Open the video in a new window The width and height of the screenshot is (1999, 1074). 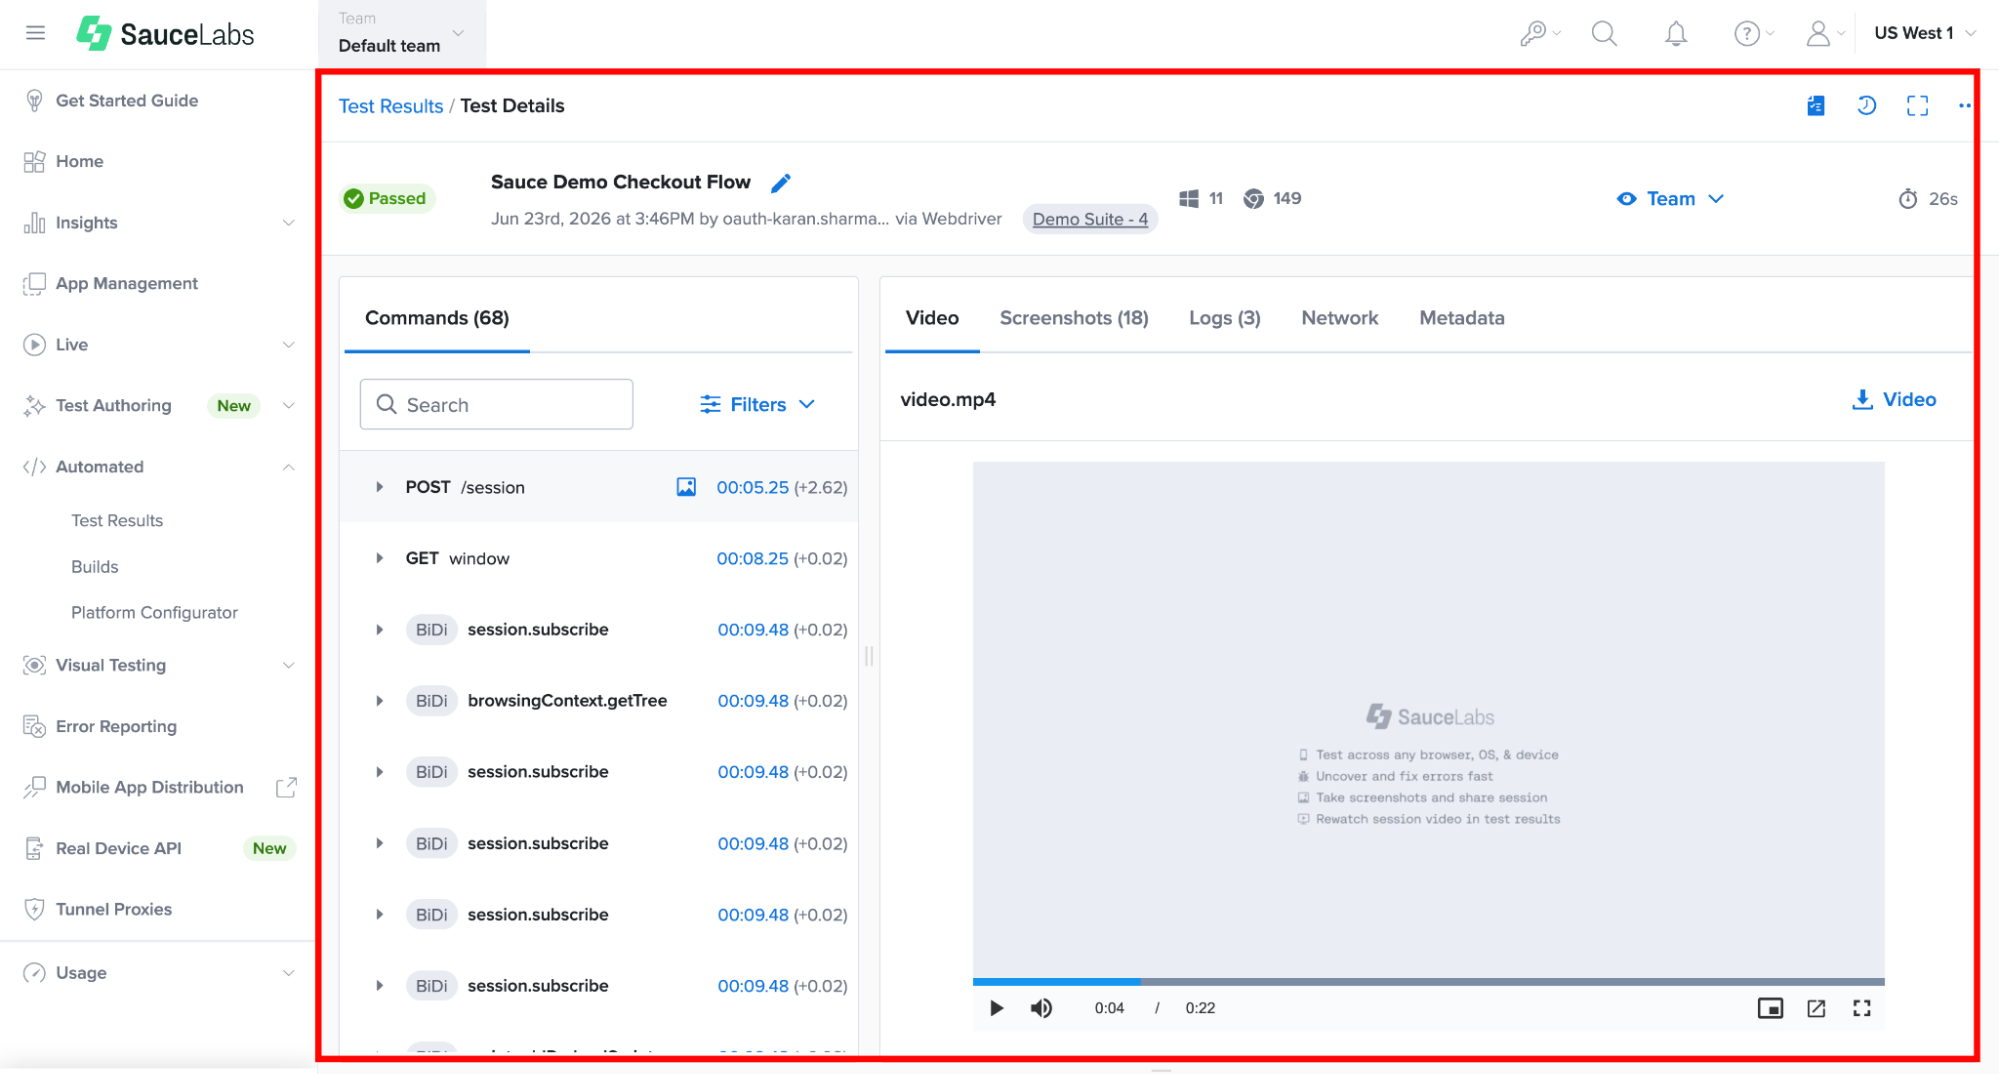pos(1816,1008)
